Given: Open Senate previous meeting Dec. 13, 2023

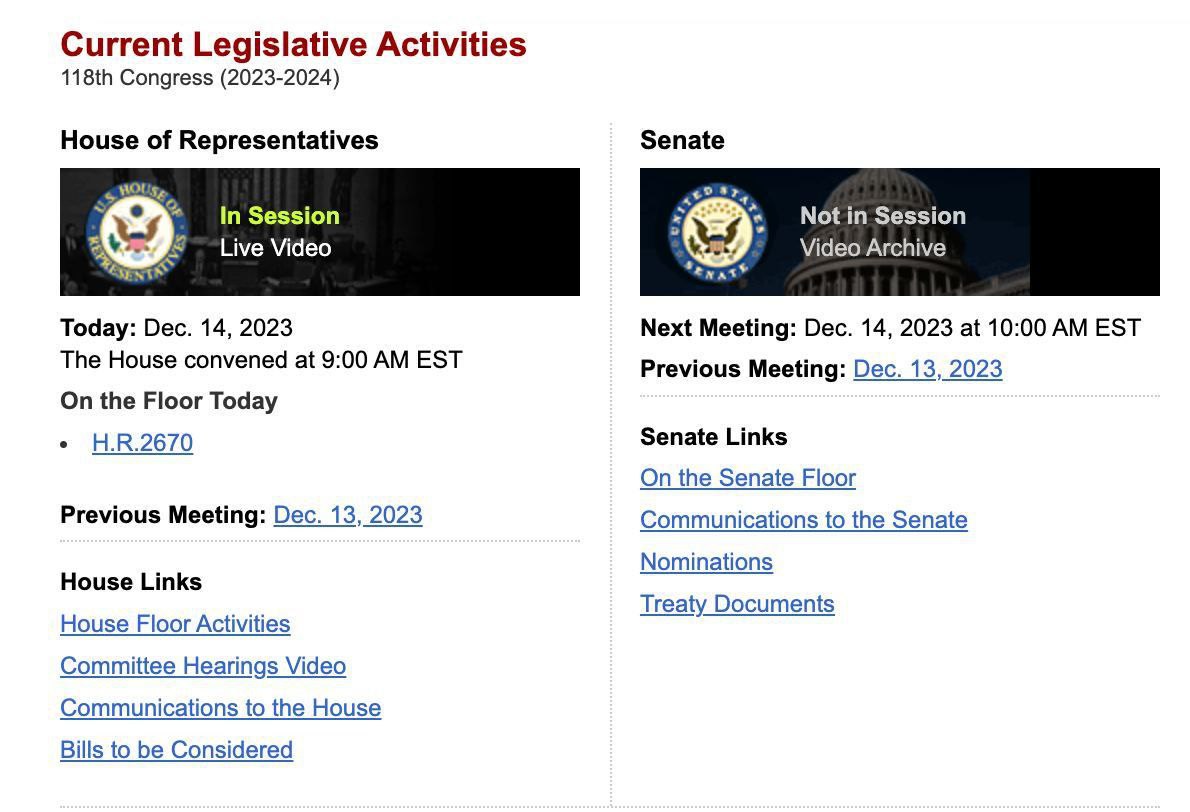Looking at the screenshot, I should [x=927, y=369].
